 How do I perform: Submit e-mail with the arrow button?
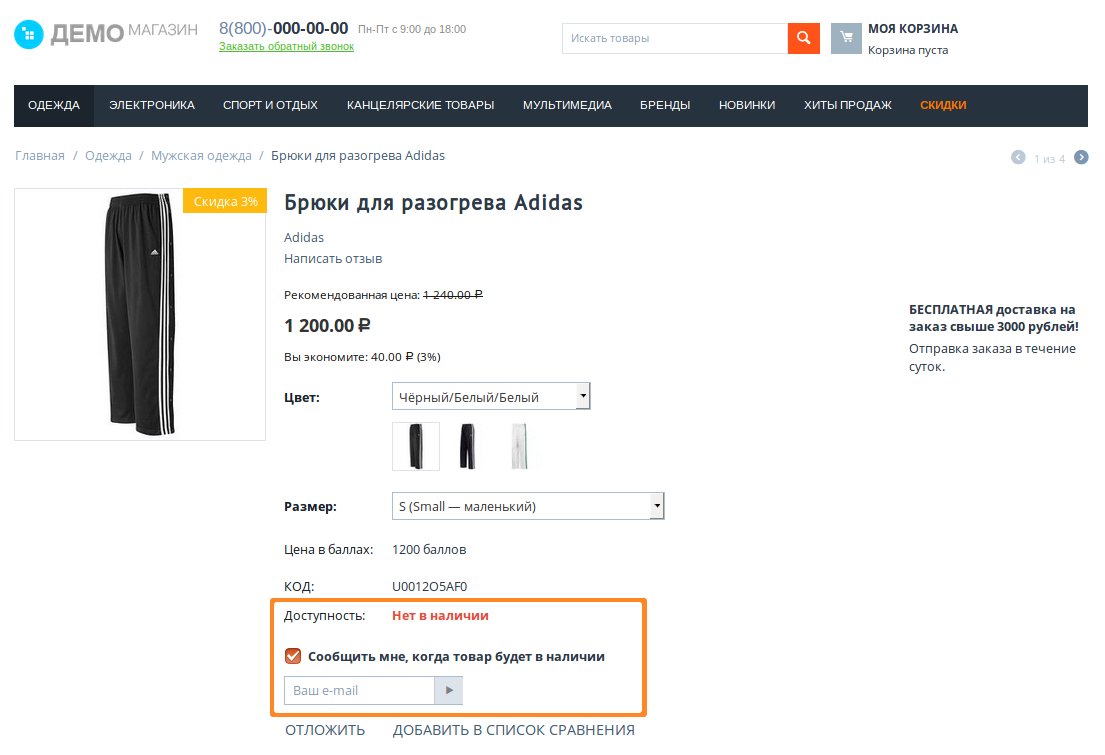[x=448, y=691]
